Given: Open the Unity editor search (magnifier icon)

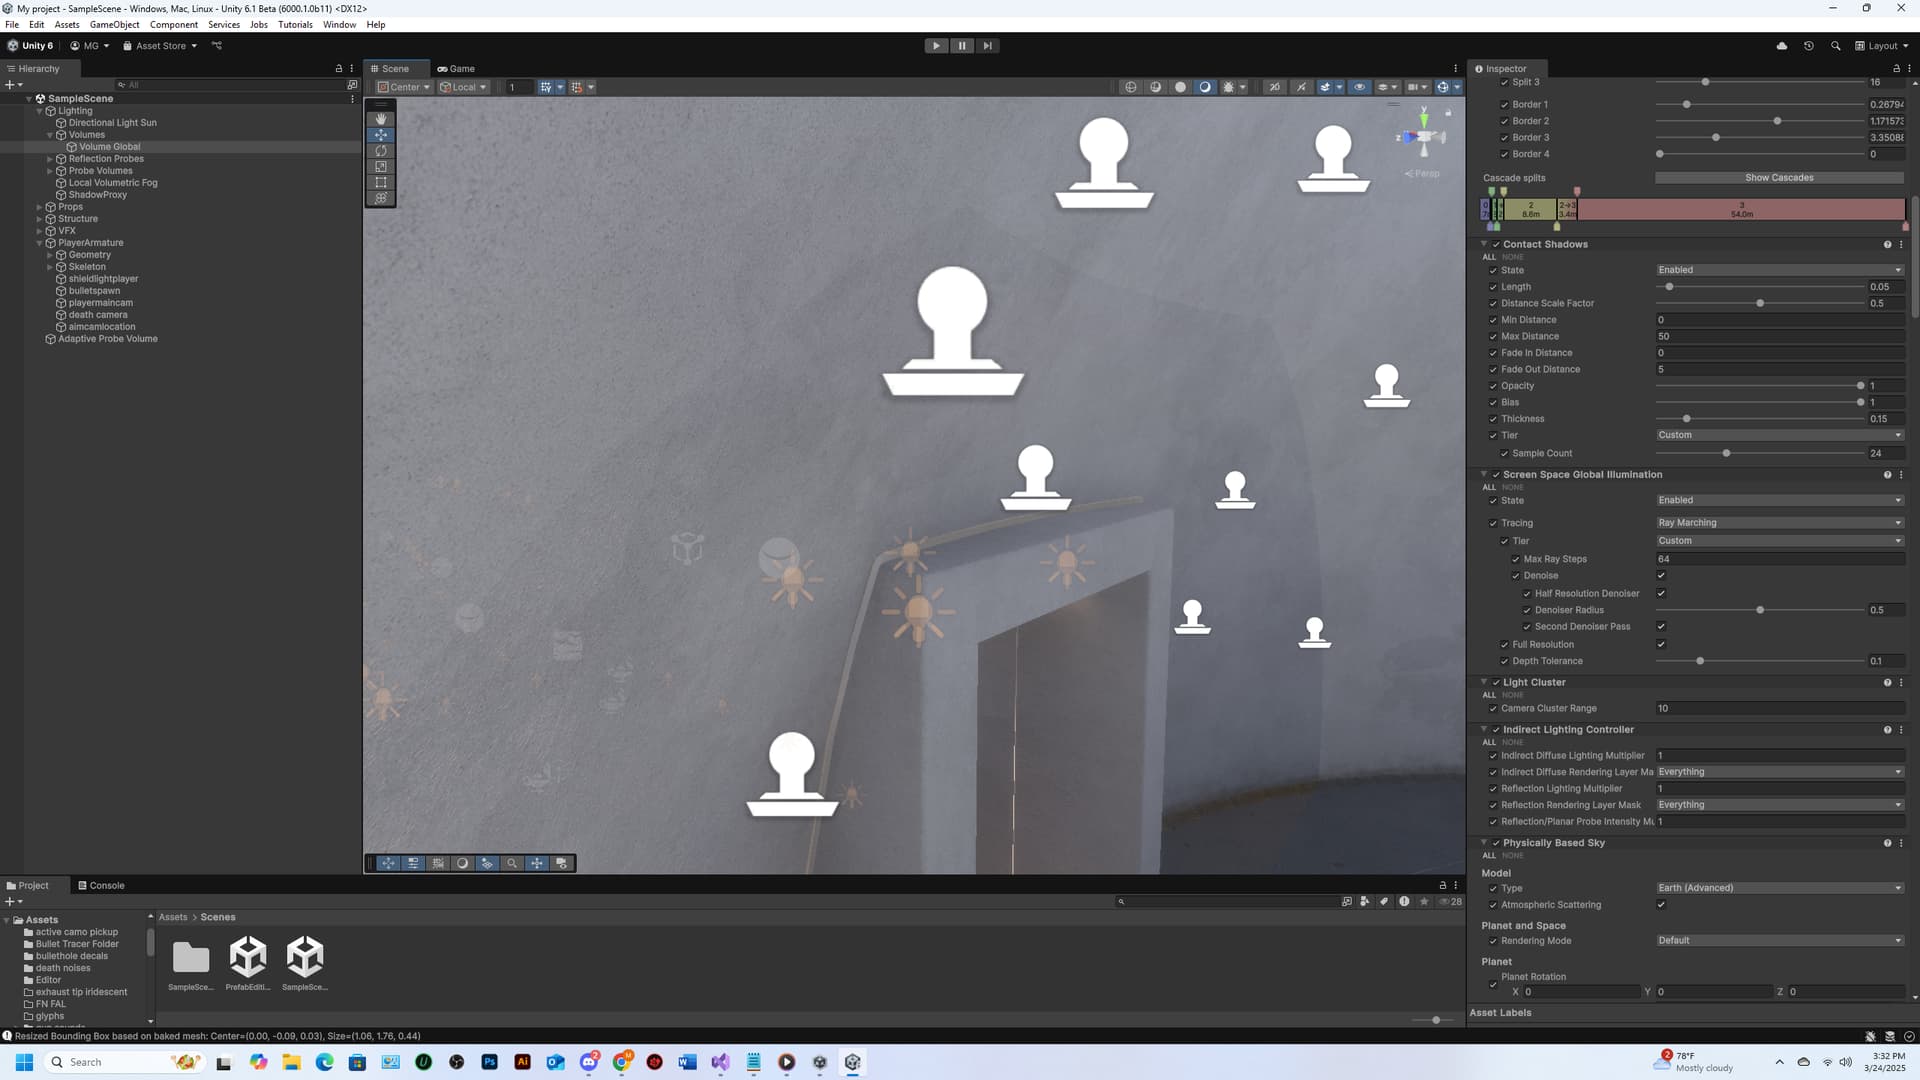Looking at the screenshot, I should [1836, 45].
